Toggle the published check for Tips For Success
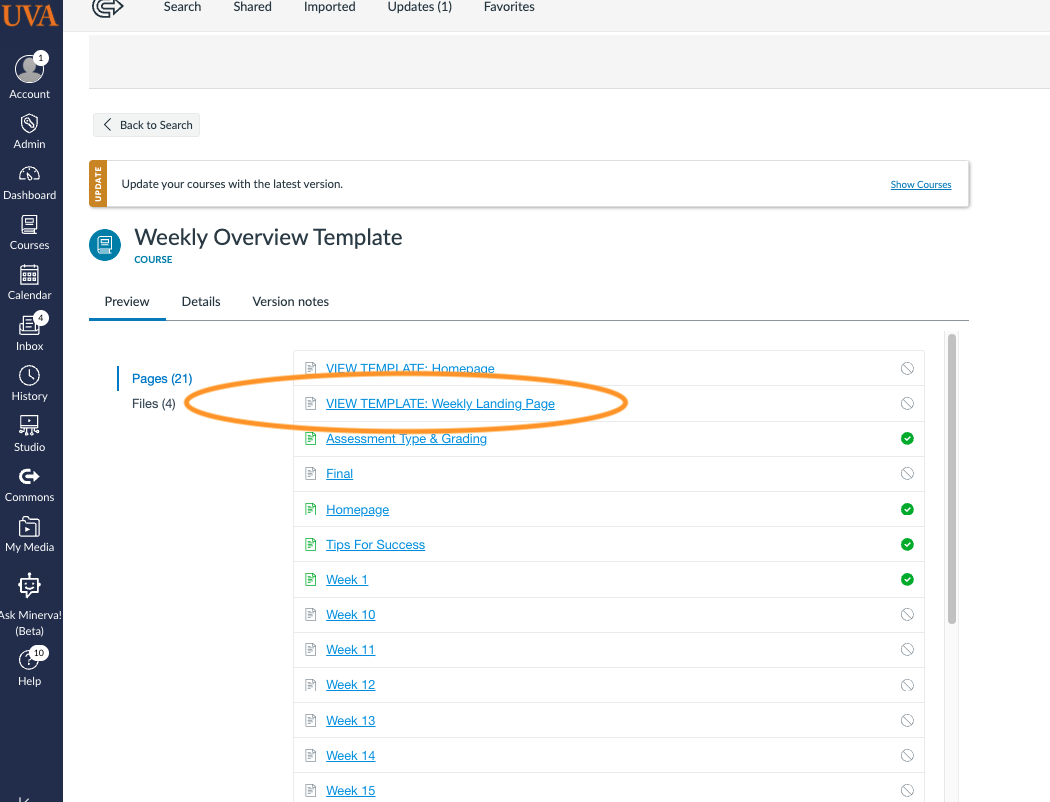 pos(907,544)
